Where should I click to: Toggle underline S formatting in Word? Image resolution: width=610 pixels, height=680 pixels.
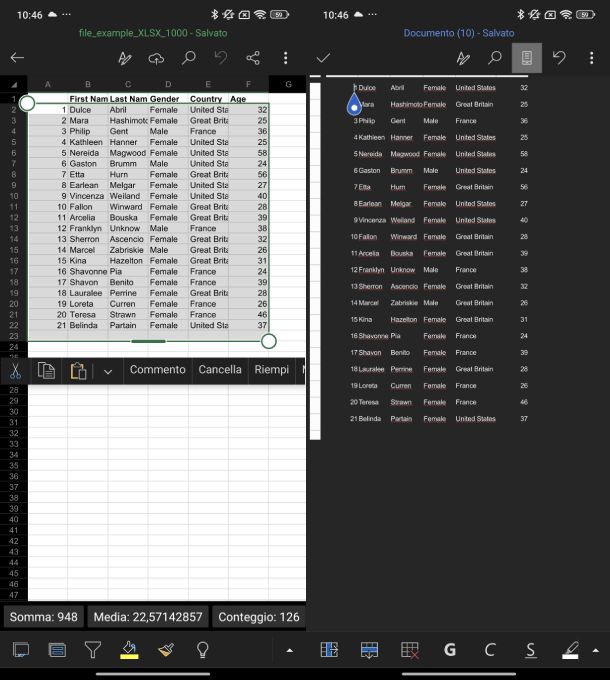click(x=530, y=650)
